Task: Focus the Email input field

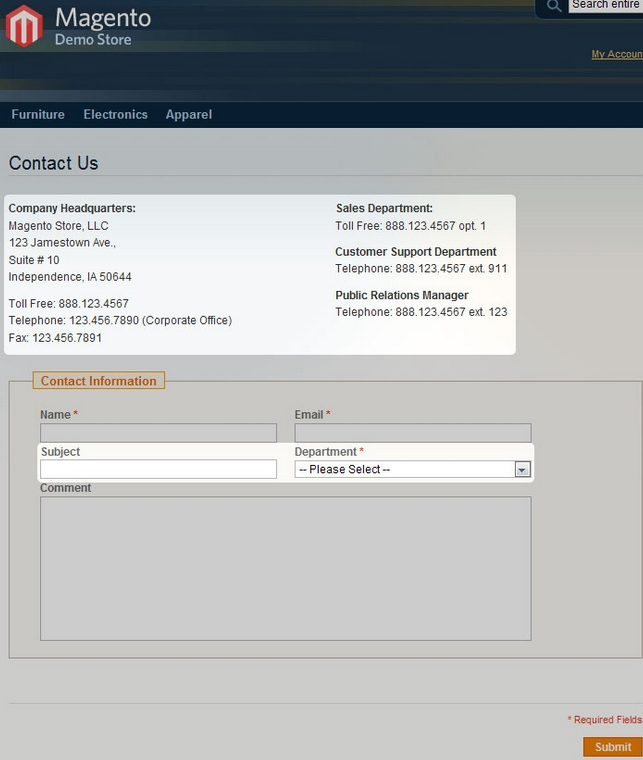Action: (x=413, y=432)
